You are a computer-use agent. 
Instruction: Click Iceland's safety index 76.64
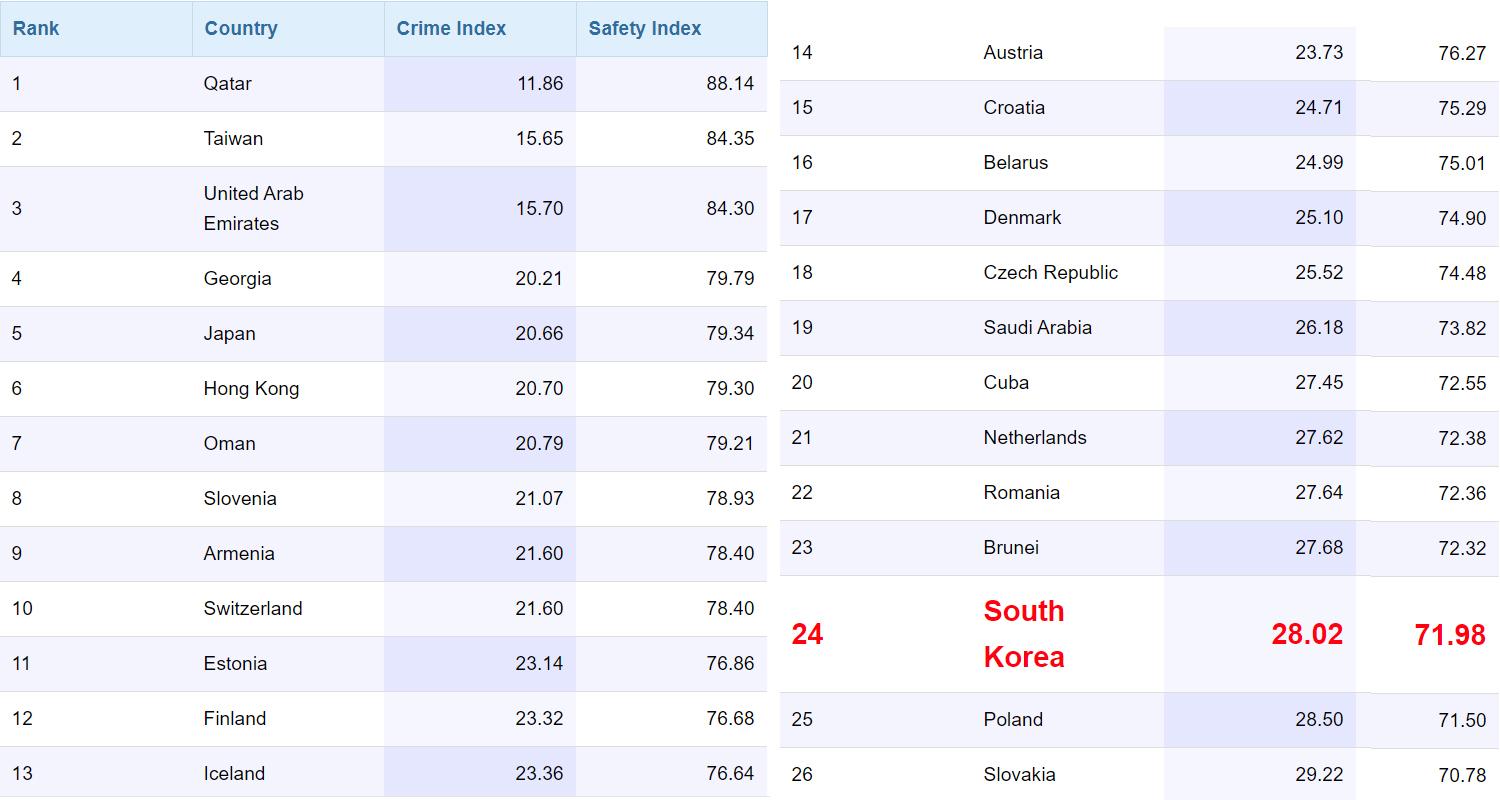point(730,774)
